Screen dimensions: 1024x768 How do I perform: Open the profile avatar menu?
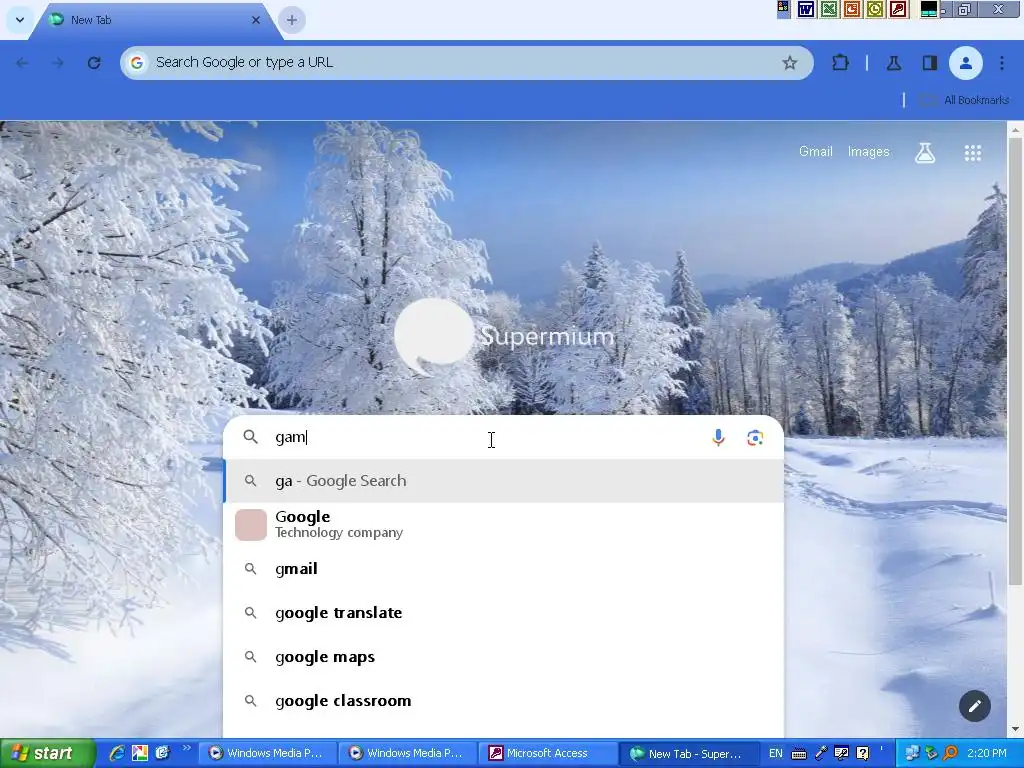(x=965, y=63)
